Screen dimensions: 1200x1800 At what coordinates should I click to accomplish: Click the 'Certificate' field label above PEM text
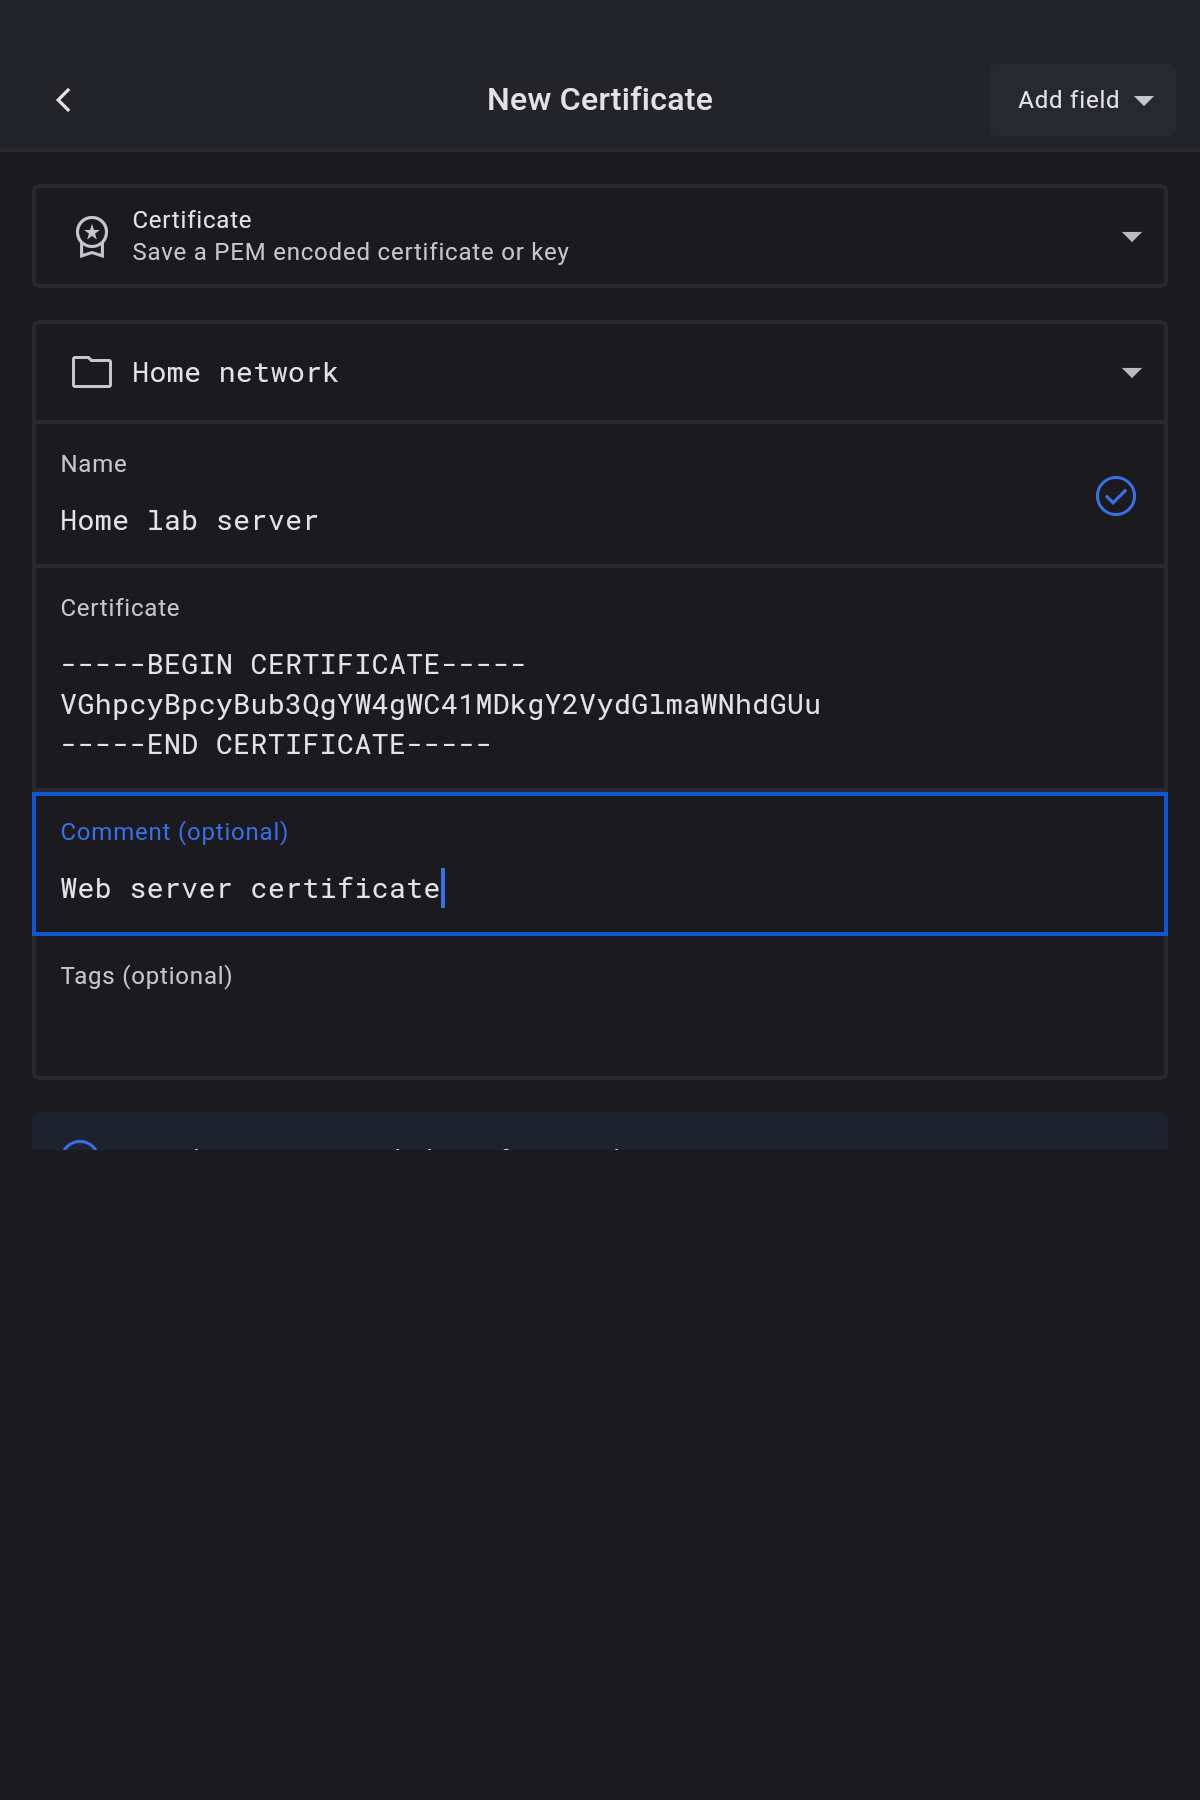click(120, 608)
